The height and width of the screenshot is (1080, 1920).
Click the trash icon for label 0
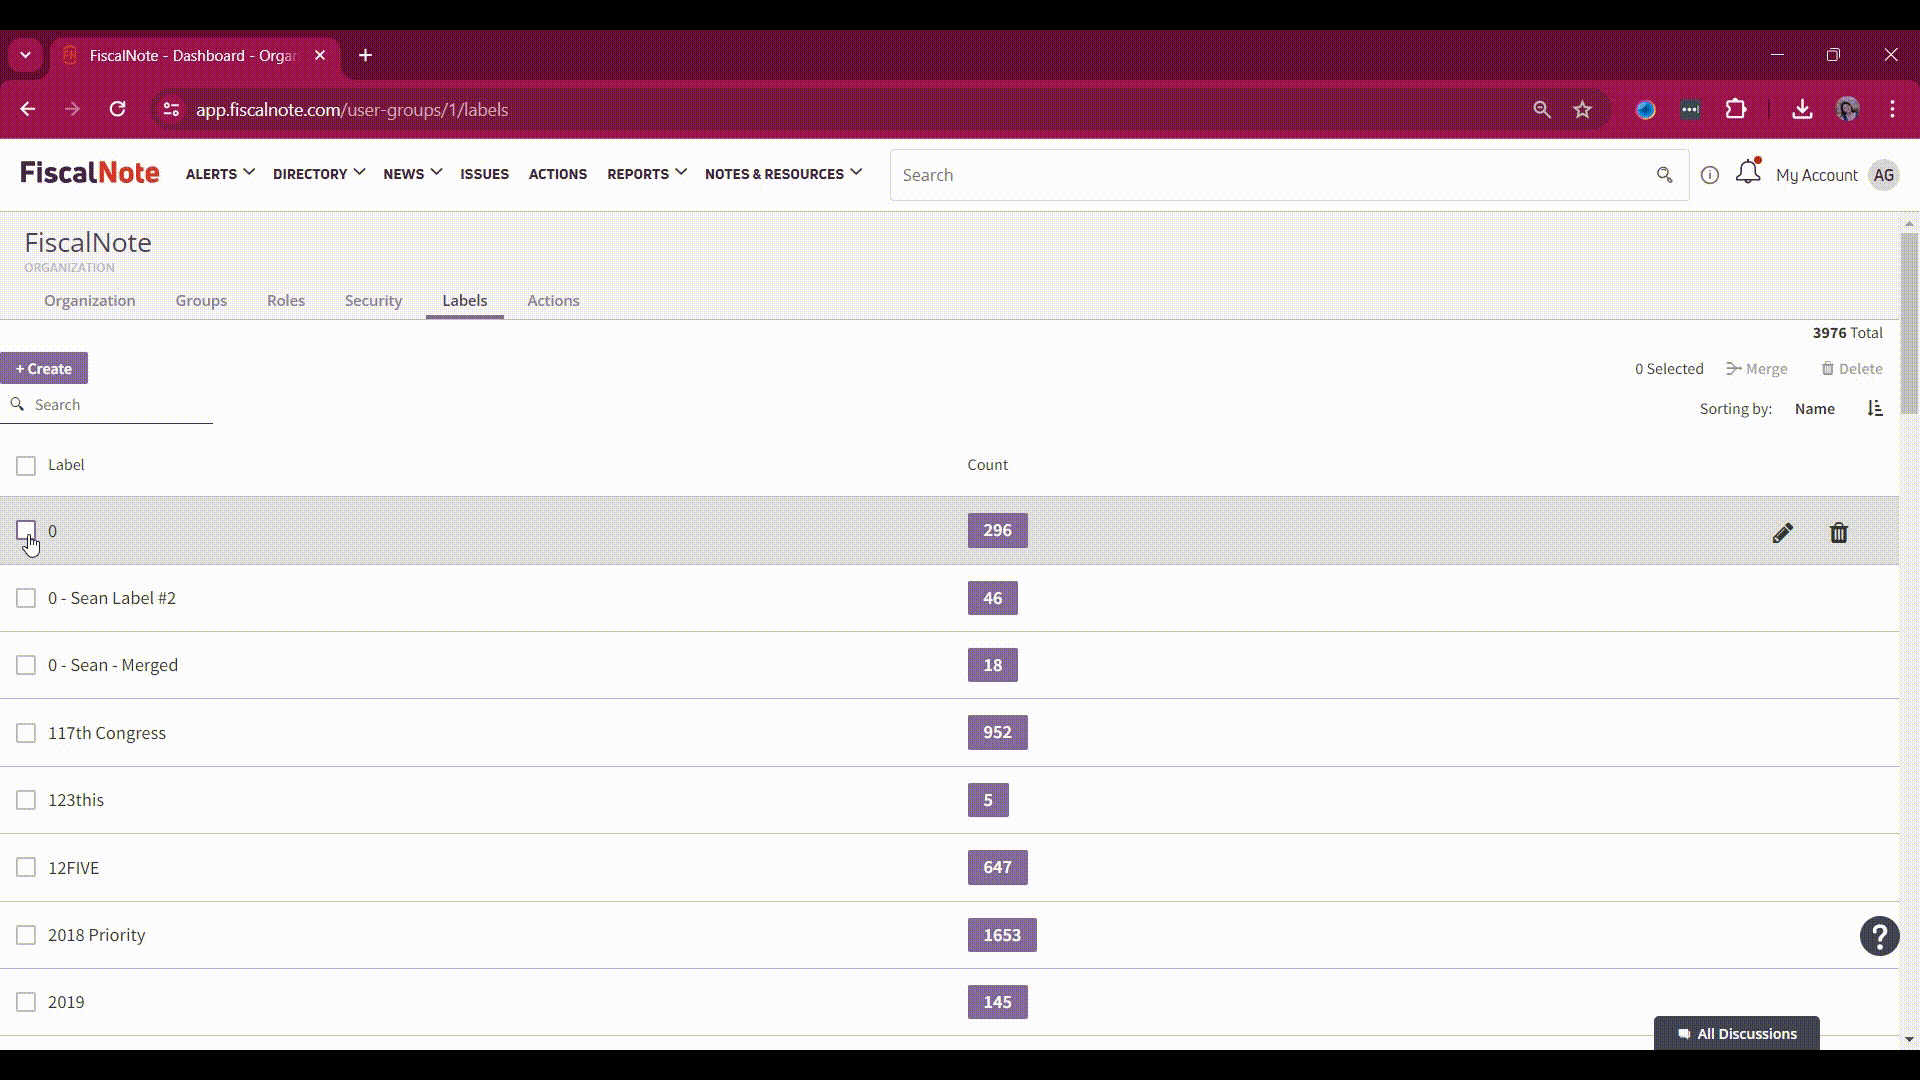point(1838,533)
